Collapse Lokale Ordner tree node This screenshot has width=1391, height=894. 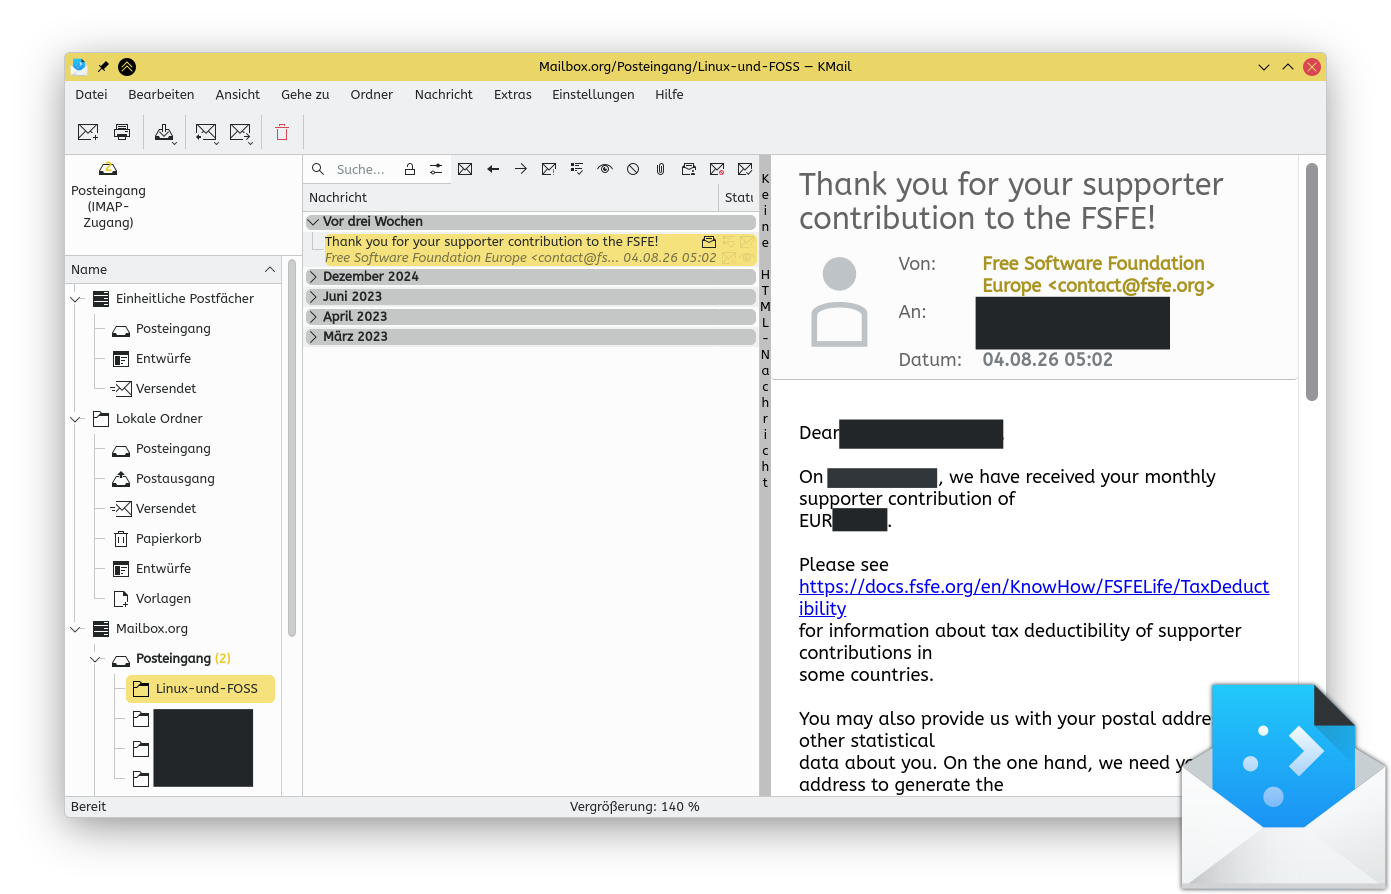76,419
